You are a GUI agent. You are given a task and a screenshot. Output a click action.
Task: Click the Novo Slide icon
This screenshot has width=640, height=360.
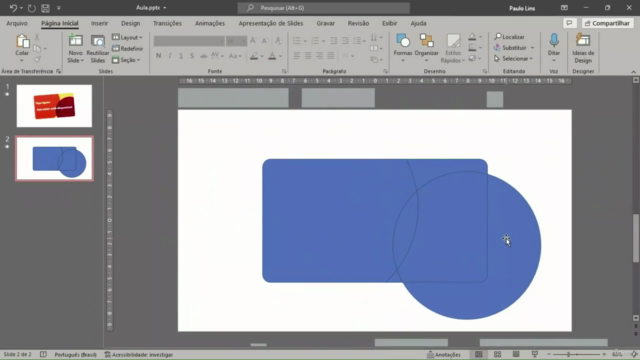coord(76,41)
